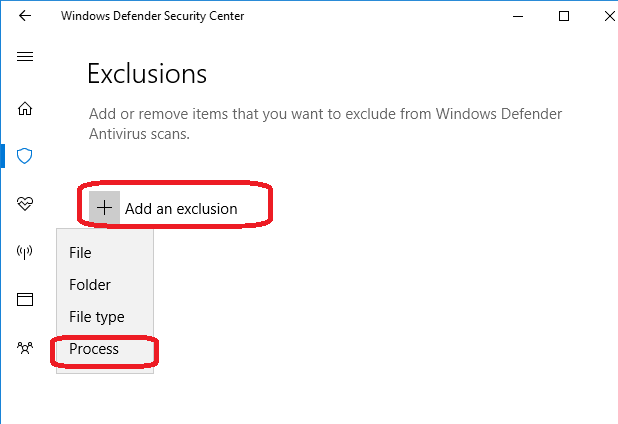The height and width of the screenshot is (424, 618).
Task: Click the Exclusions page heading
Action: pyautogui.click(x=147, y=74)
